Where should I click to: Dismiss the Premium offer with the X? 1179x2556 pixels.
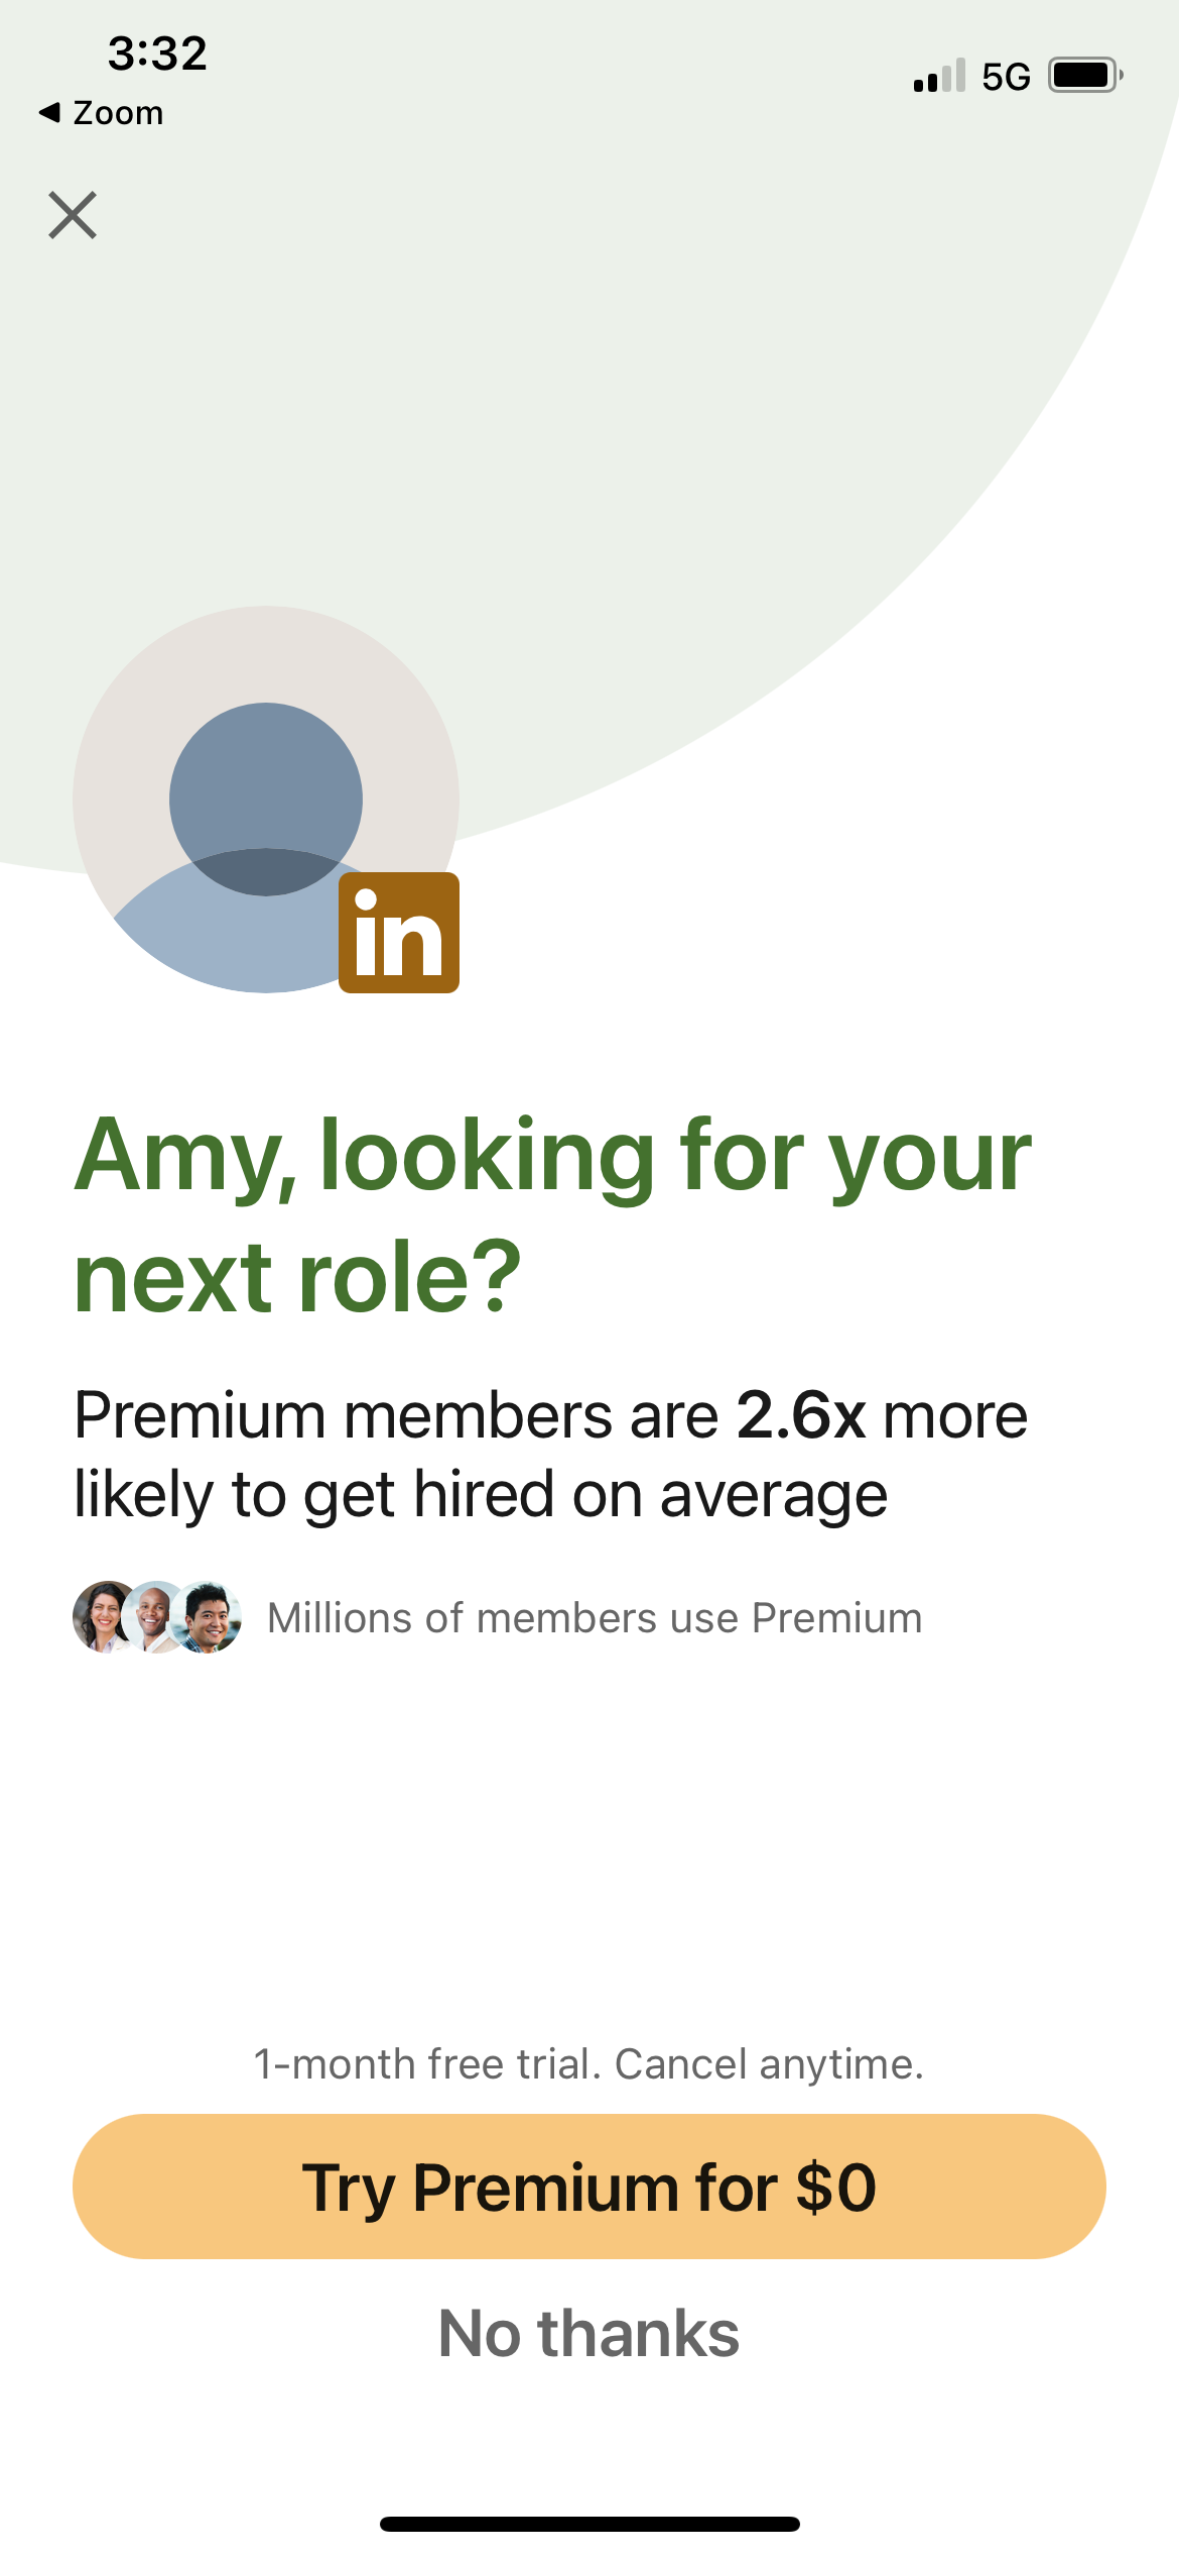(74, 215)
